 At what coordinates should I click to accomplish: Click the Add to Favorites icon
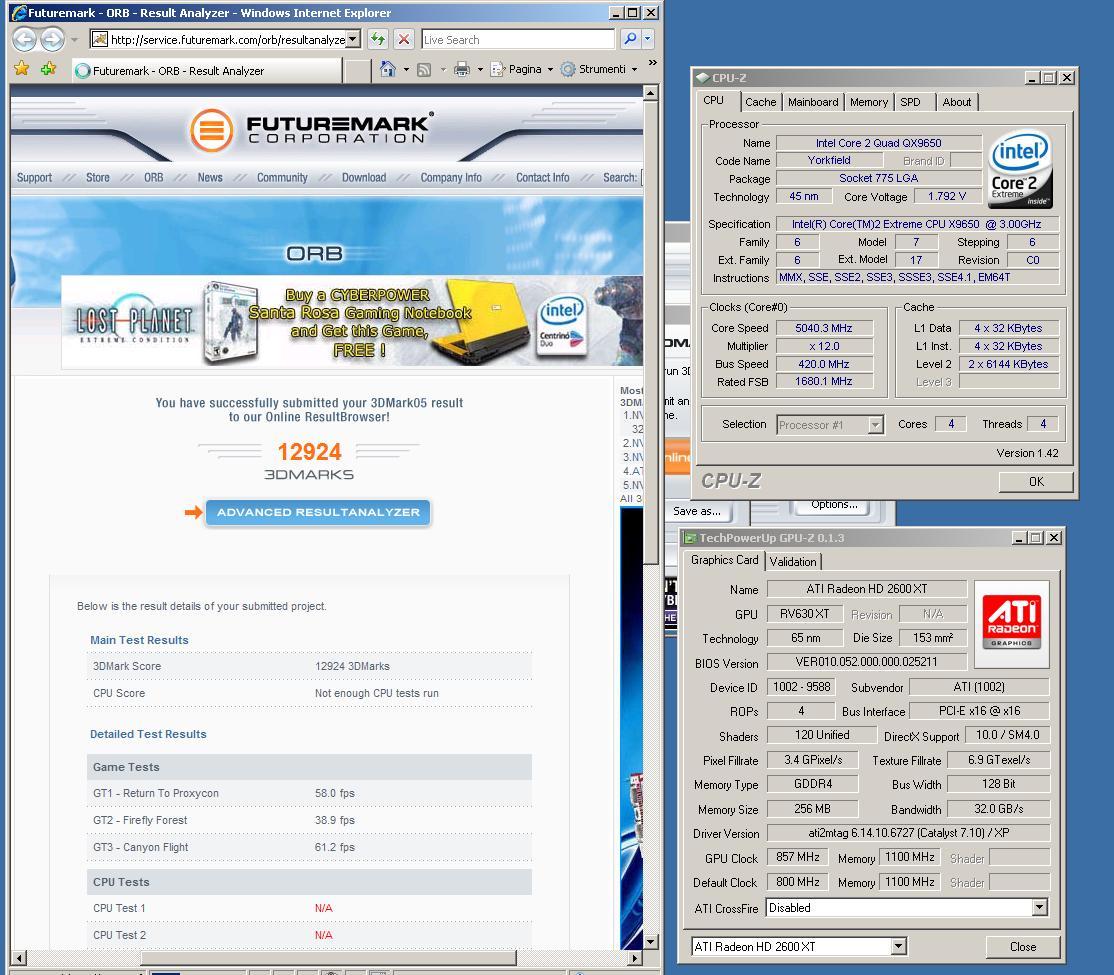(x=48, y=69)
